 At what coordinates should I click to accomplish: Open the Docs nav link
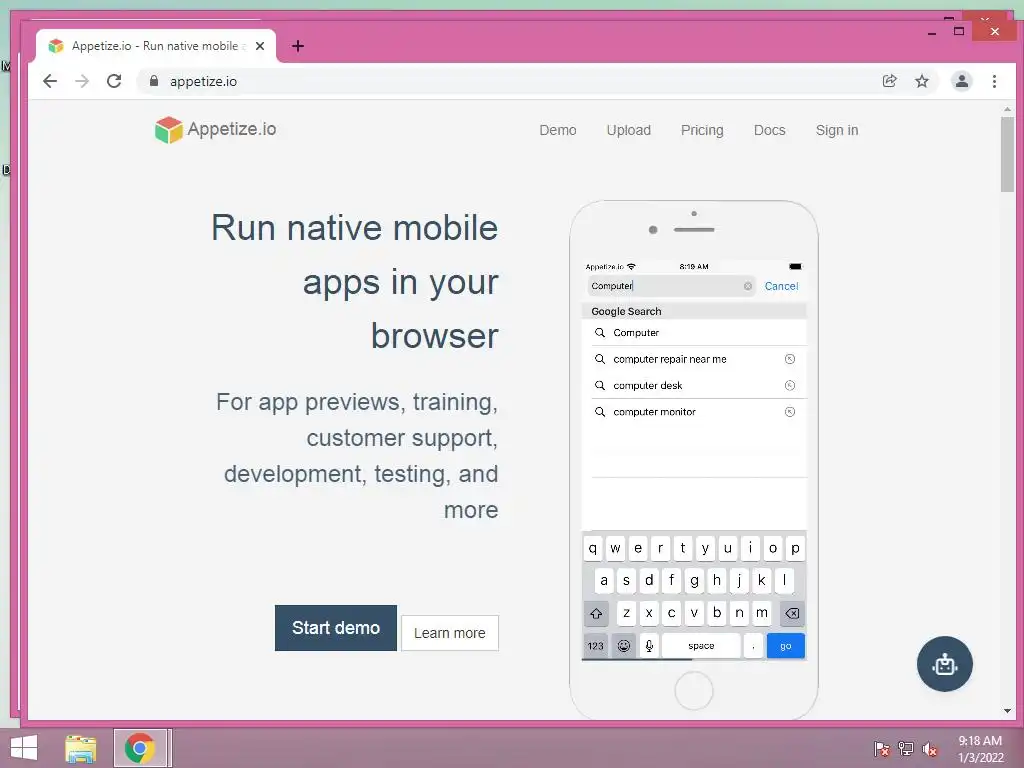(x=769, y=130)
